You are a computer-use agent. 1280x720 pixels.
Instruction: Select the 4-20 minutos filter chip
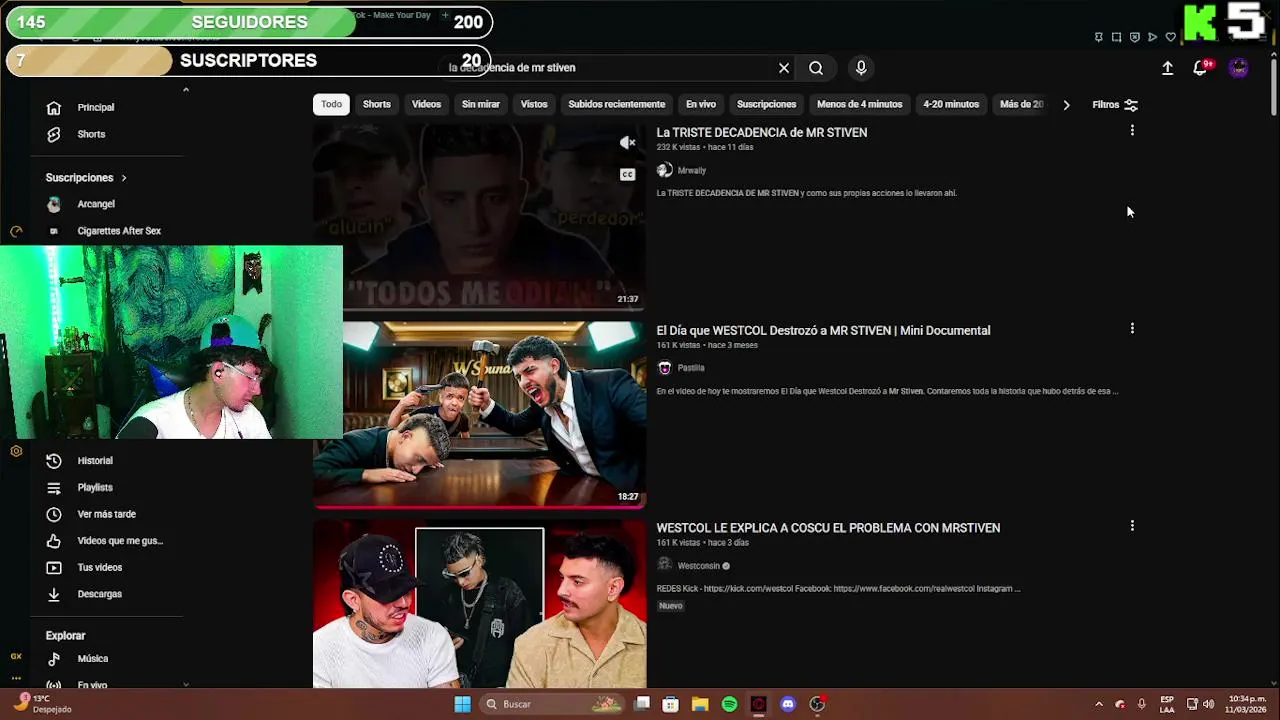(x=951, y=104)
